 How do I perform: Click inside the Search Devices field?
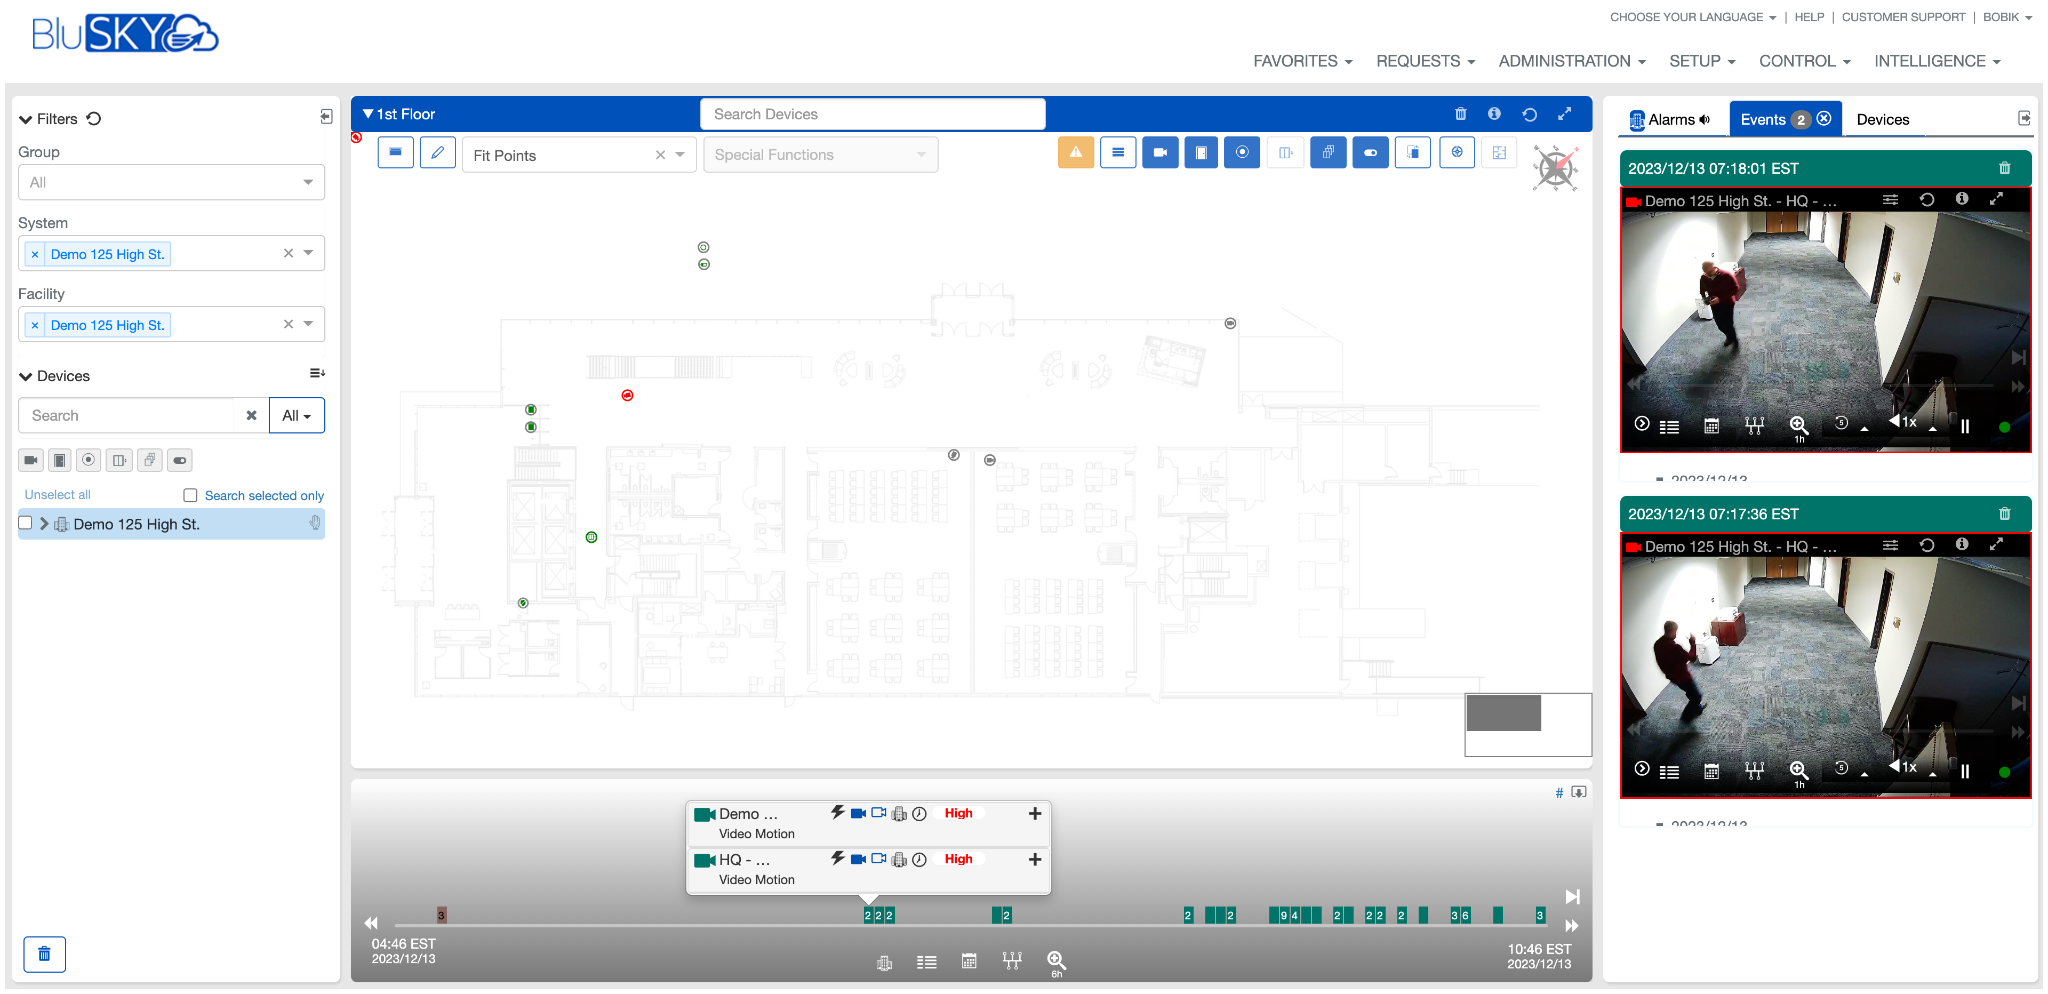871,113
